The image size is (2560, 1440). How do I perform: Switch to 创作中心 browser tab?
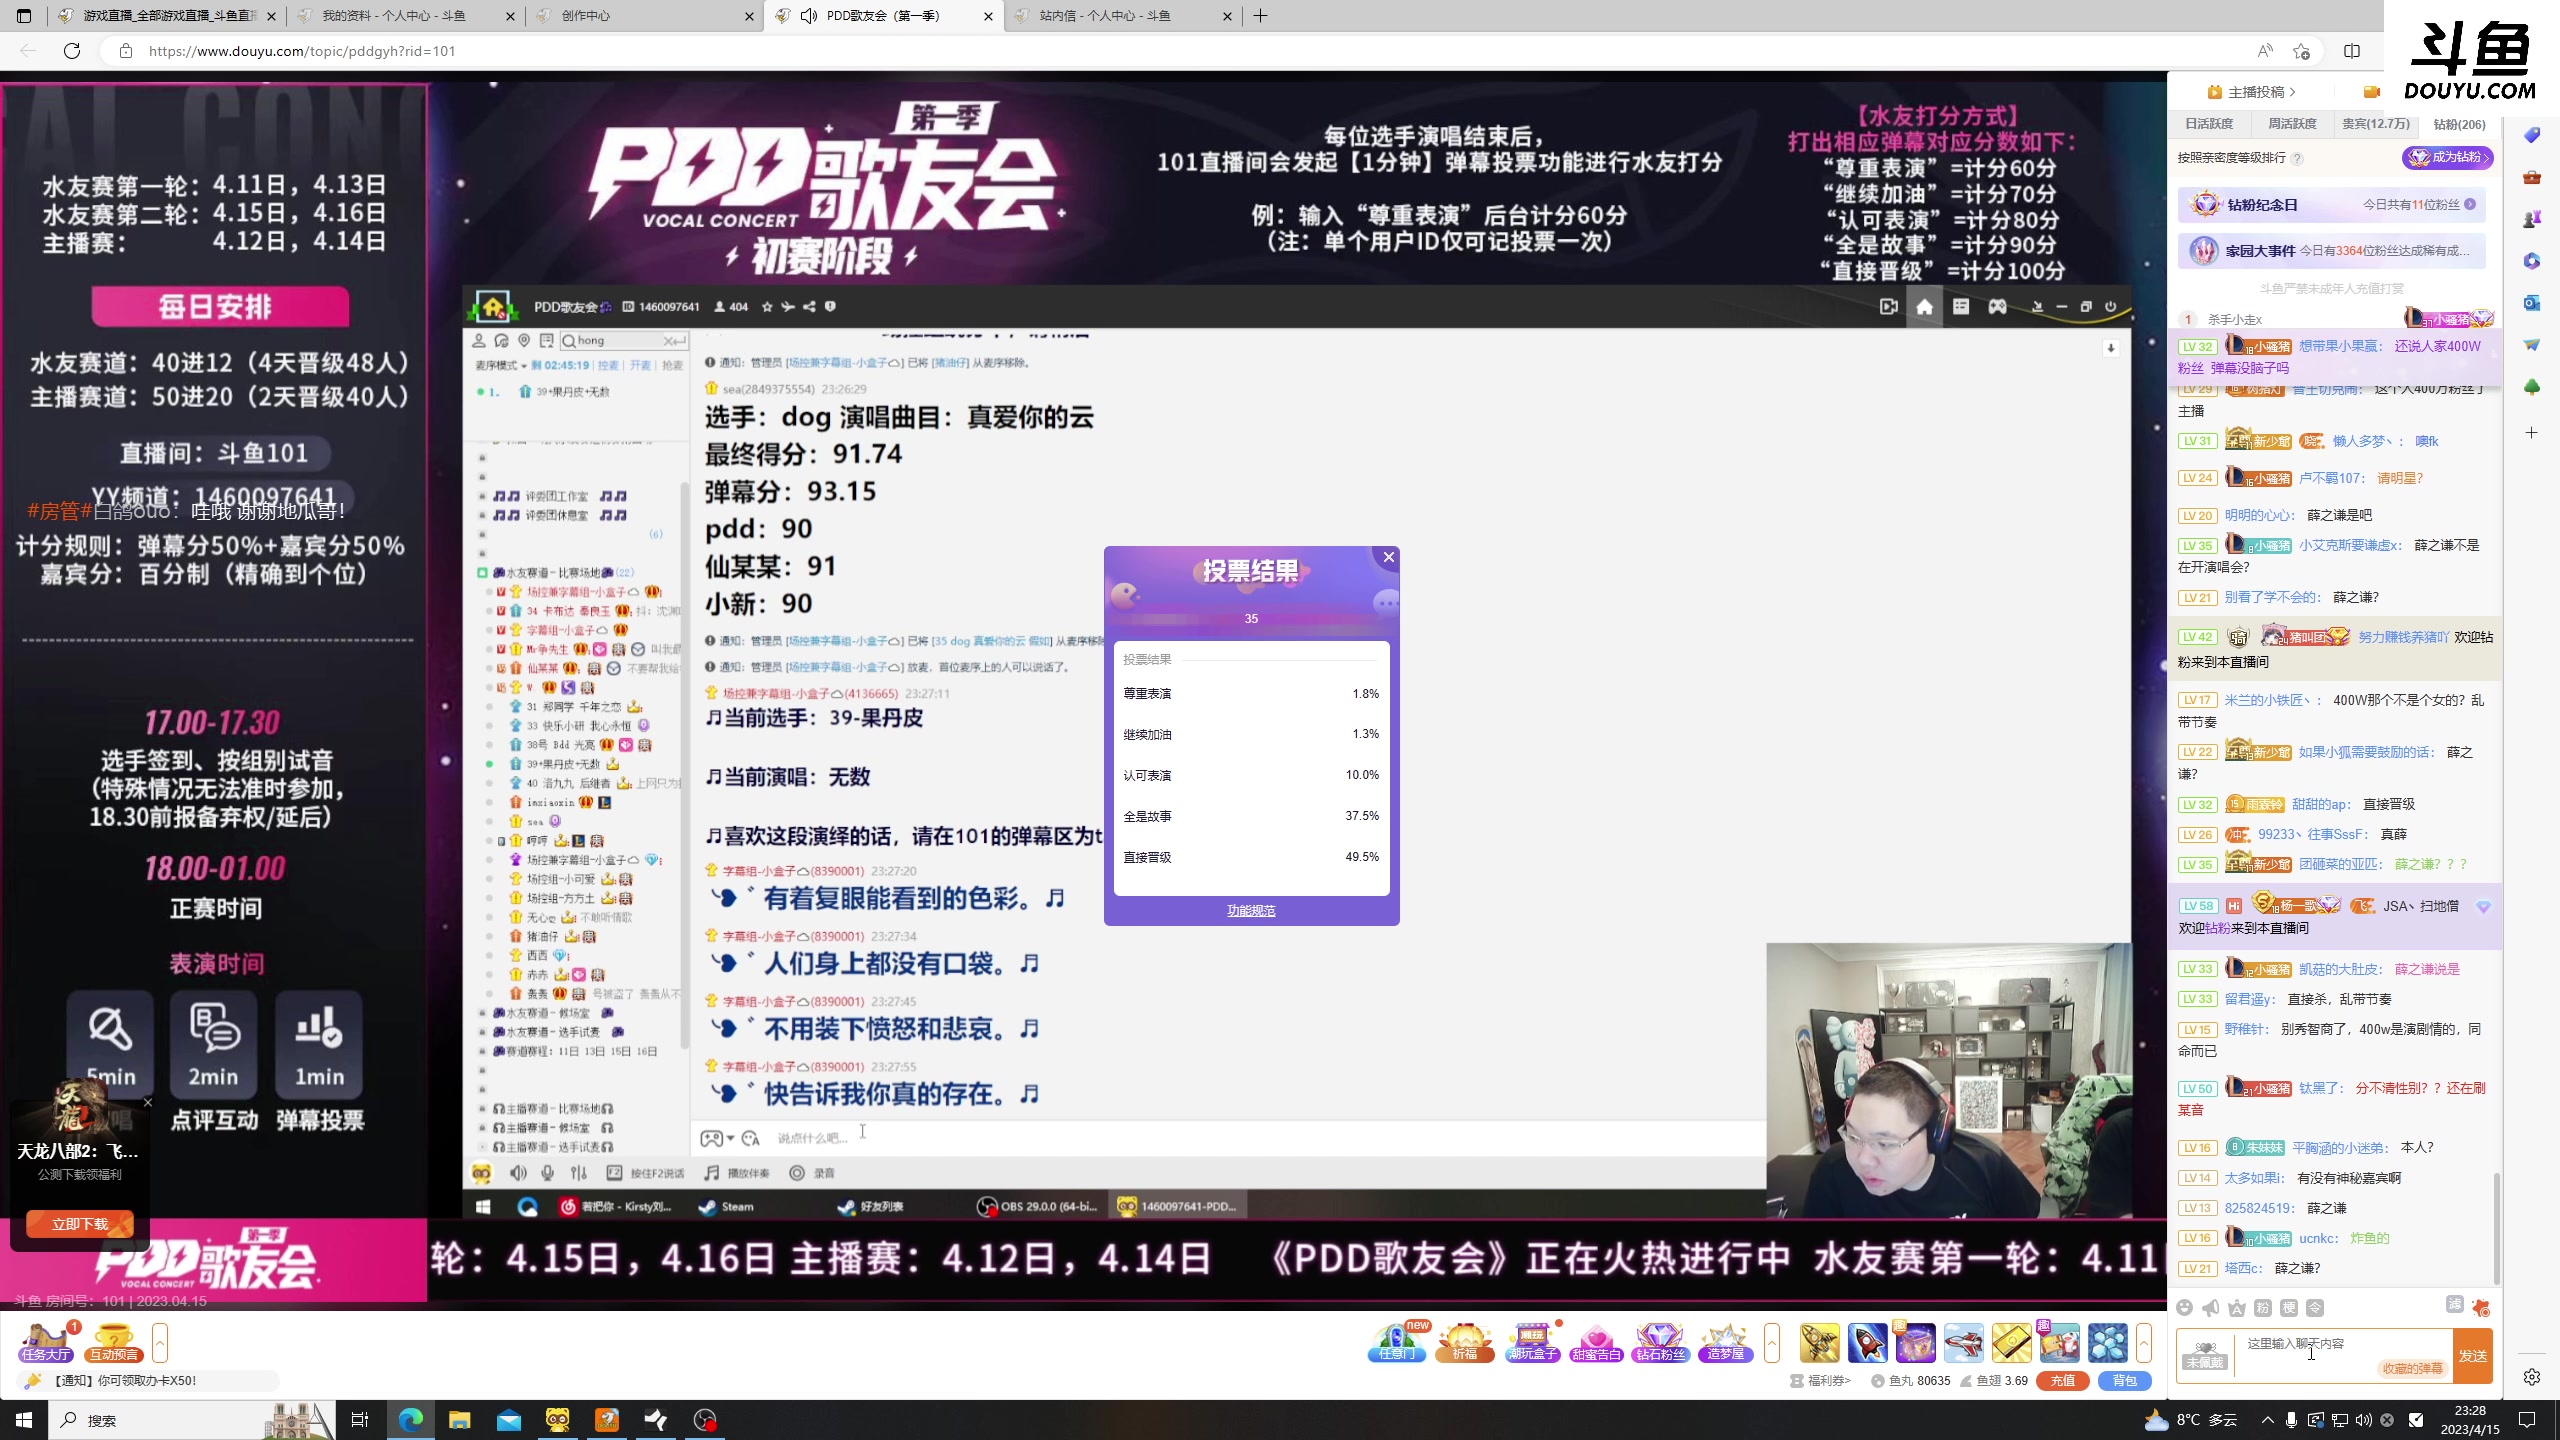tap(644, 16)
